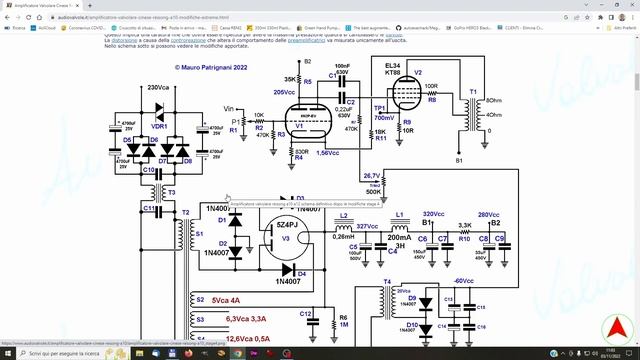Open the Green Hand Pump bookmark

click(x=318, y=28)
